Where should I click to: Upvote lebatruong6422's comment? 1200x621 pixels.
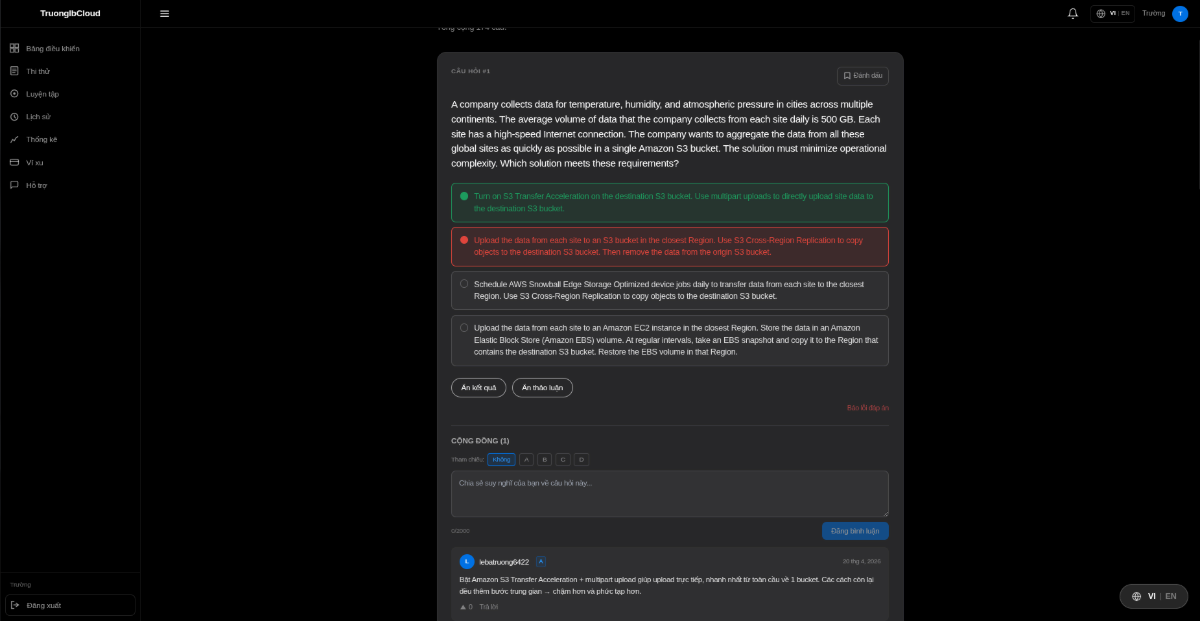463,607
